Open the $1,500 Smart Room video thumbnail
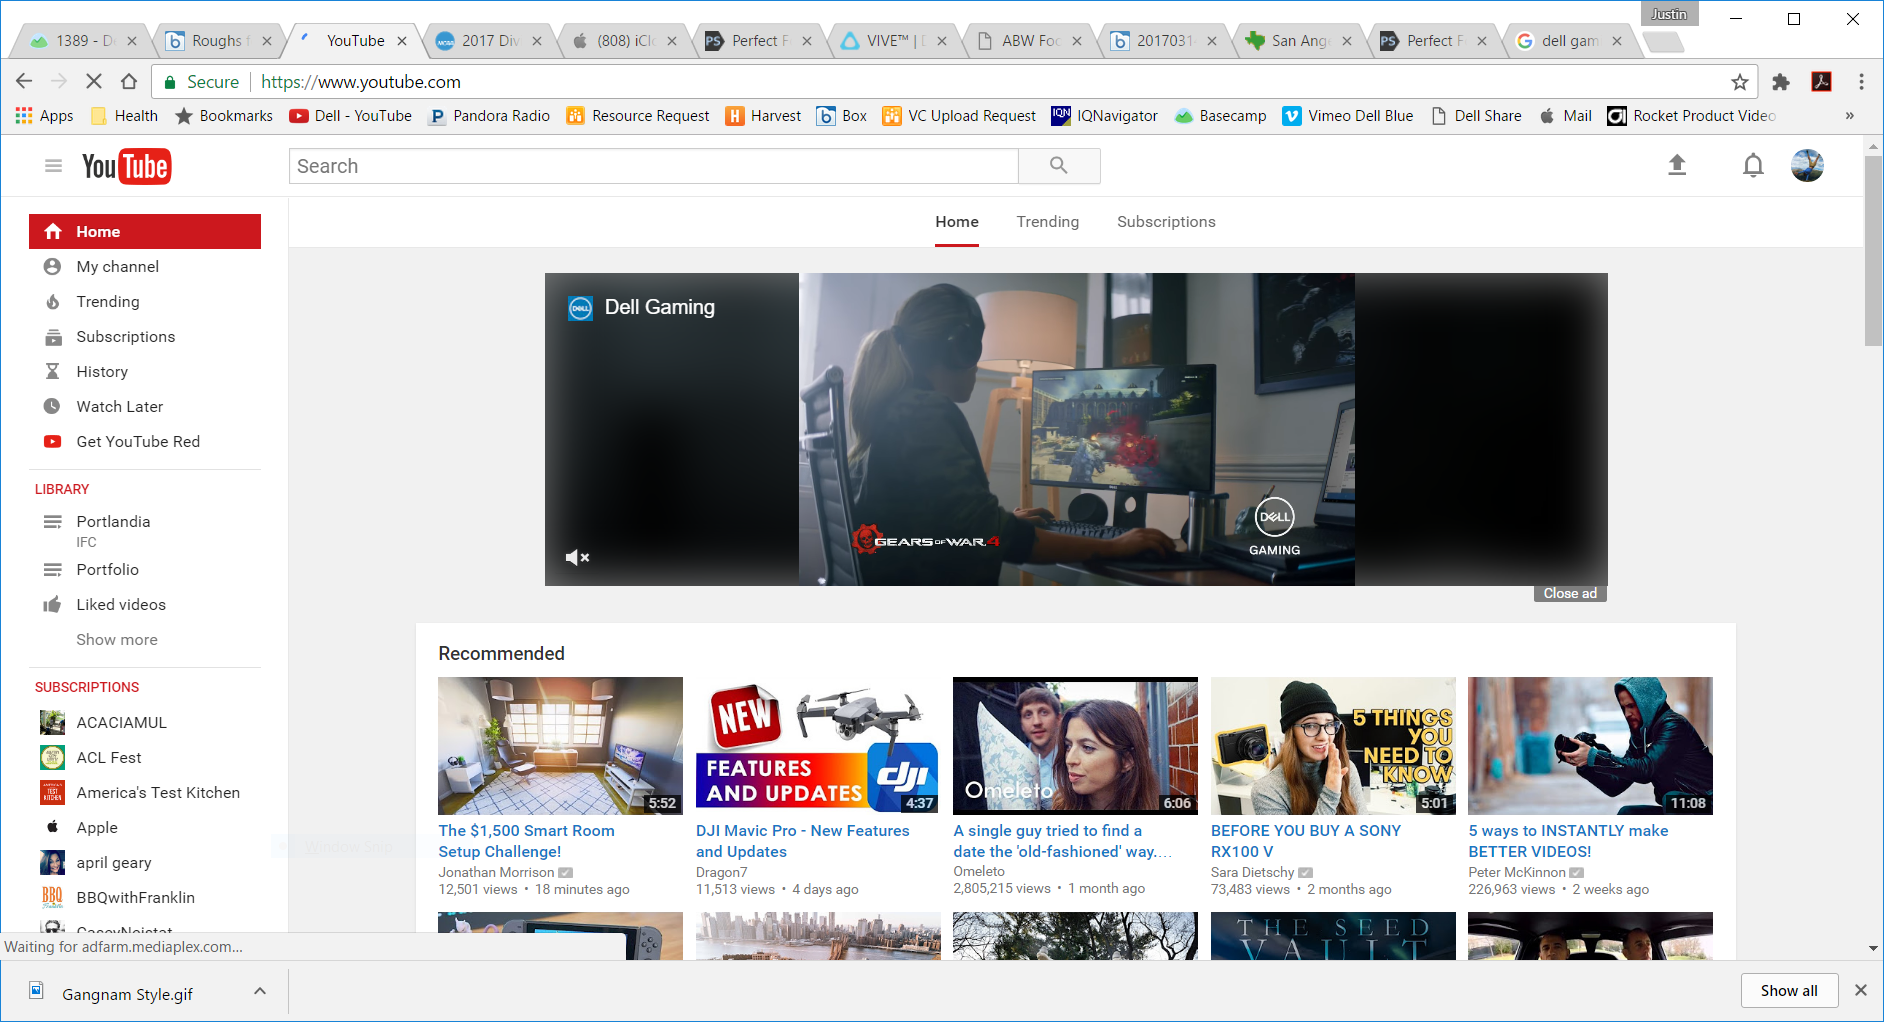This screenshot has width=1884, height=1022. click(560, 746)
